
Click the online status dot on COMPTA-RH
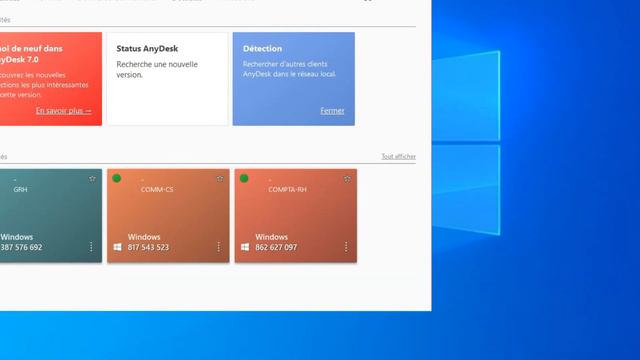[x=244, y=178]
